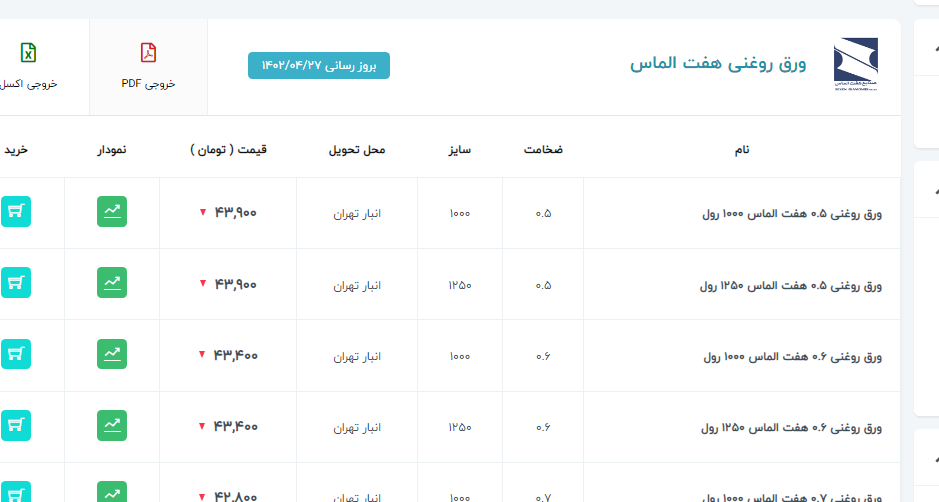Click the قیمت (تومان) column header
Viewport: 939px width, 502px height.
(229, 150)
